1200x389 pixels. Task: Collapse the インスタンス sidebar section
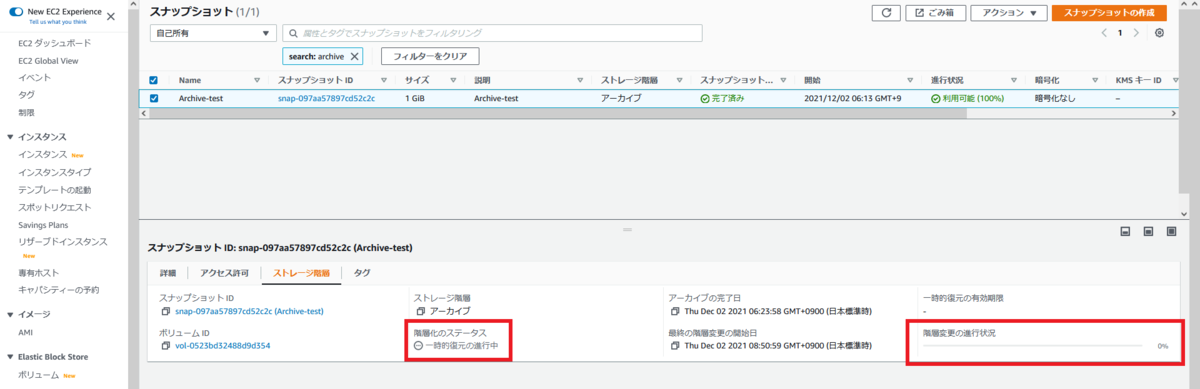(x=10, y=136)
